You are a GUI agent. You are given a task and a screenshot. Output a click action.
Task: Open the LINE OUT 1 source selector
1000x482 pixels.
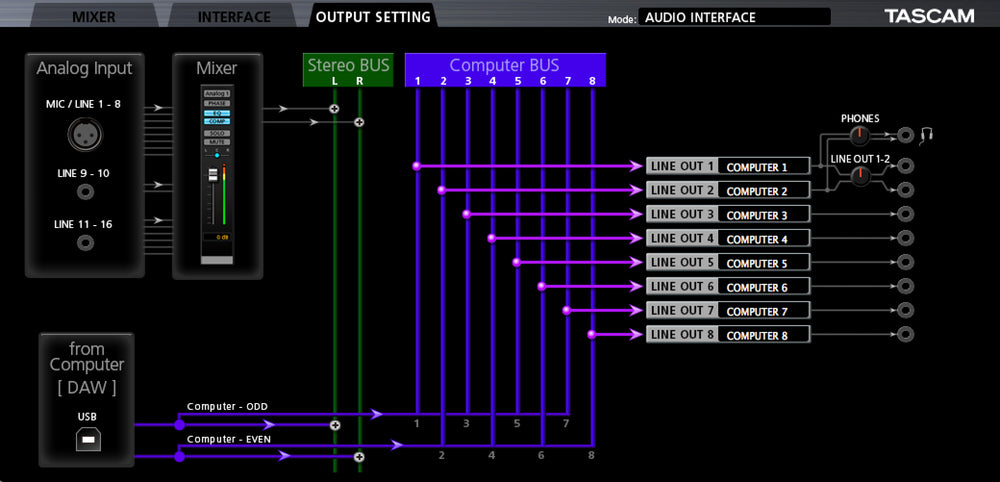tap(765, 167)
